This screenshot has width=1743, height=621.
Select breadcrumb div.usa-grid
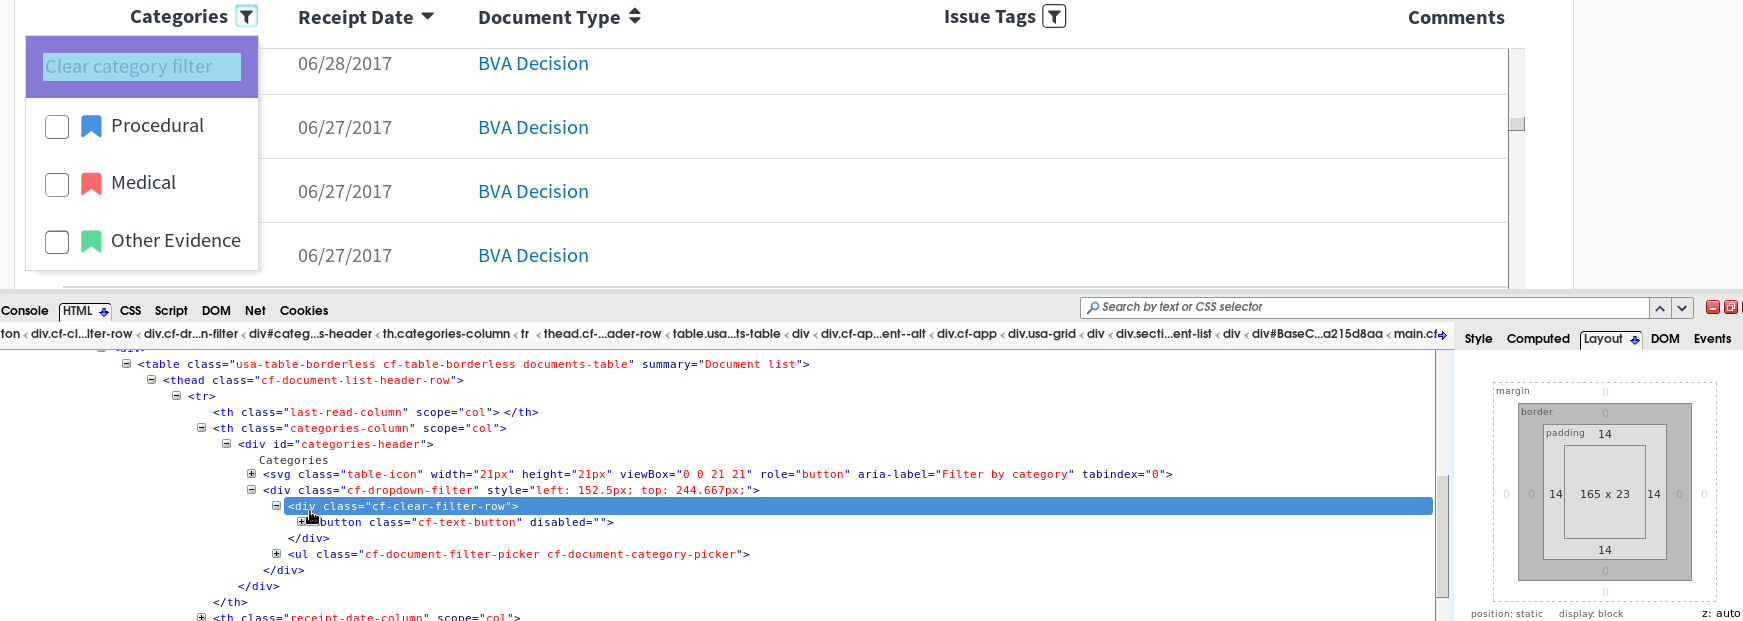[x=1041, y=334]
